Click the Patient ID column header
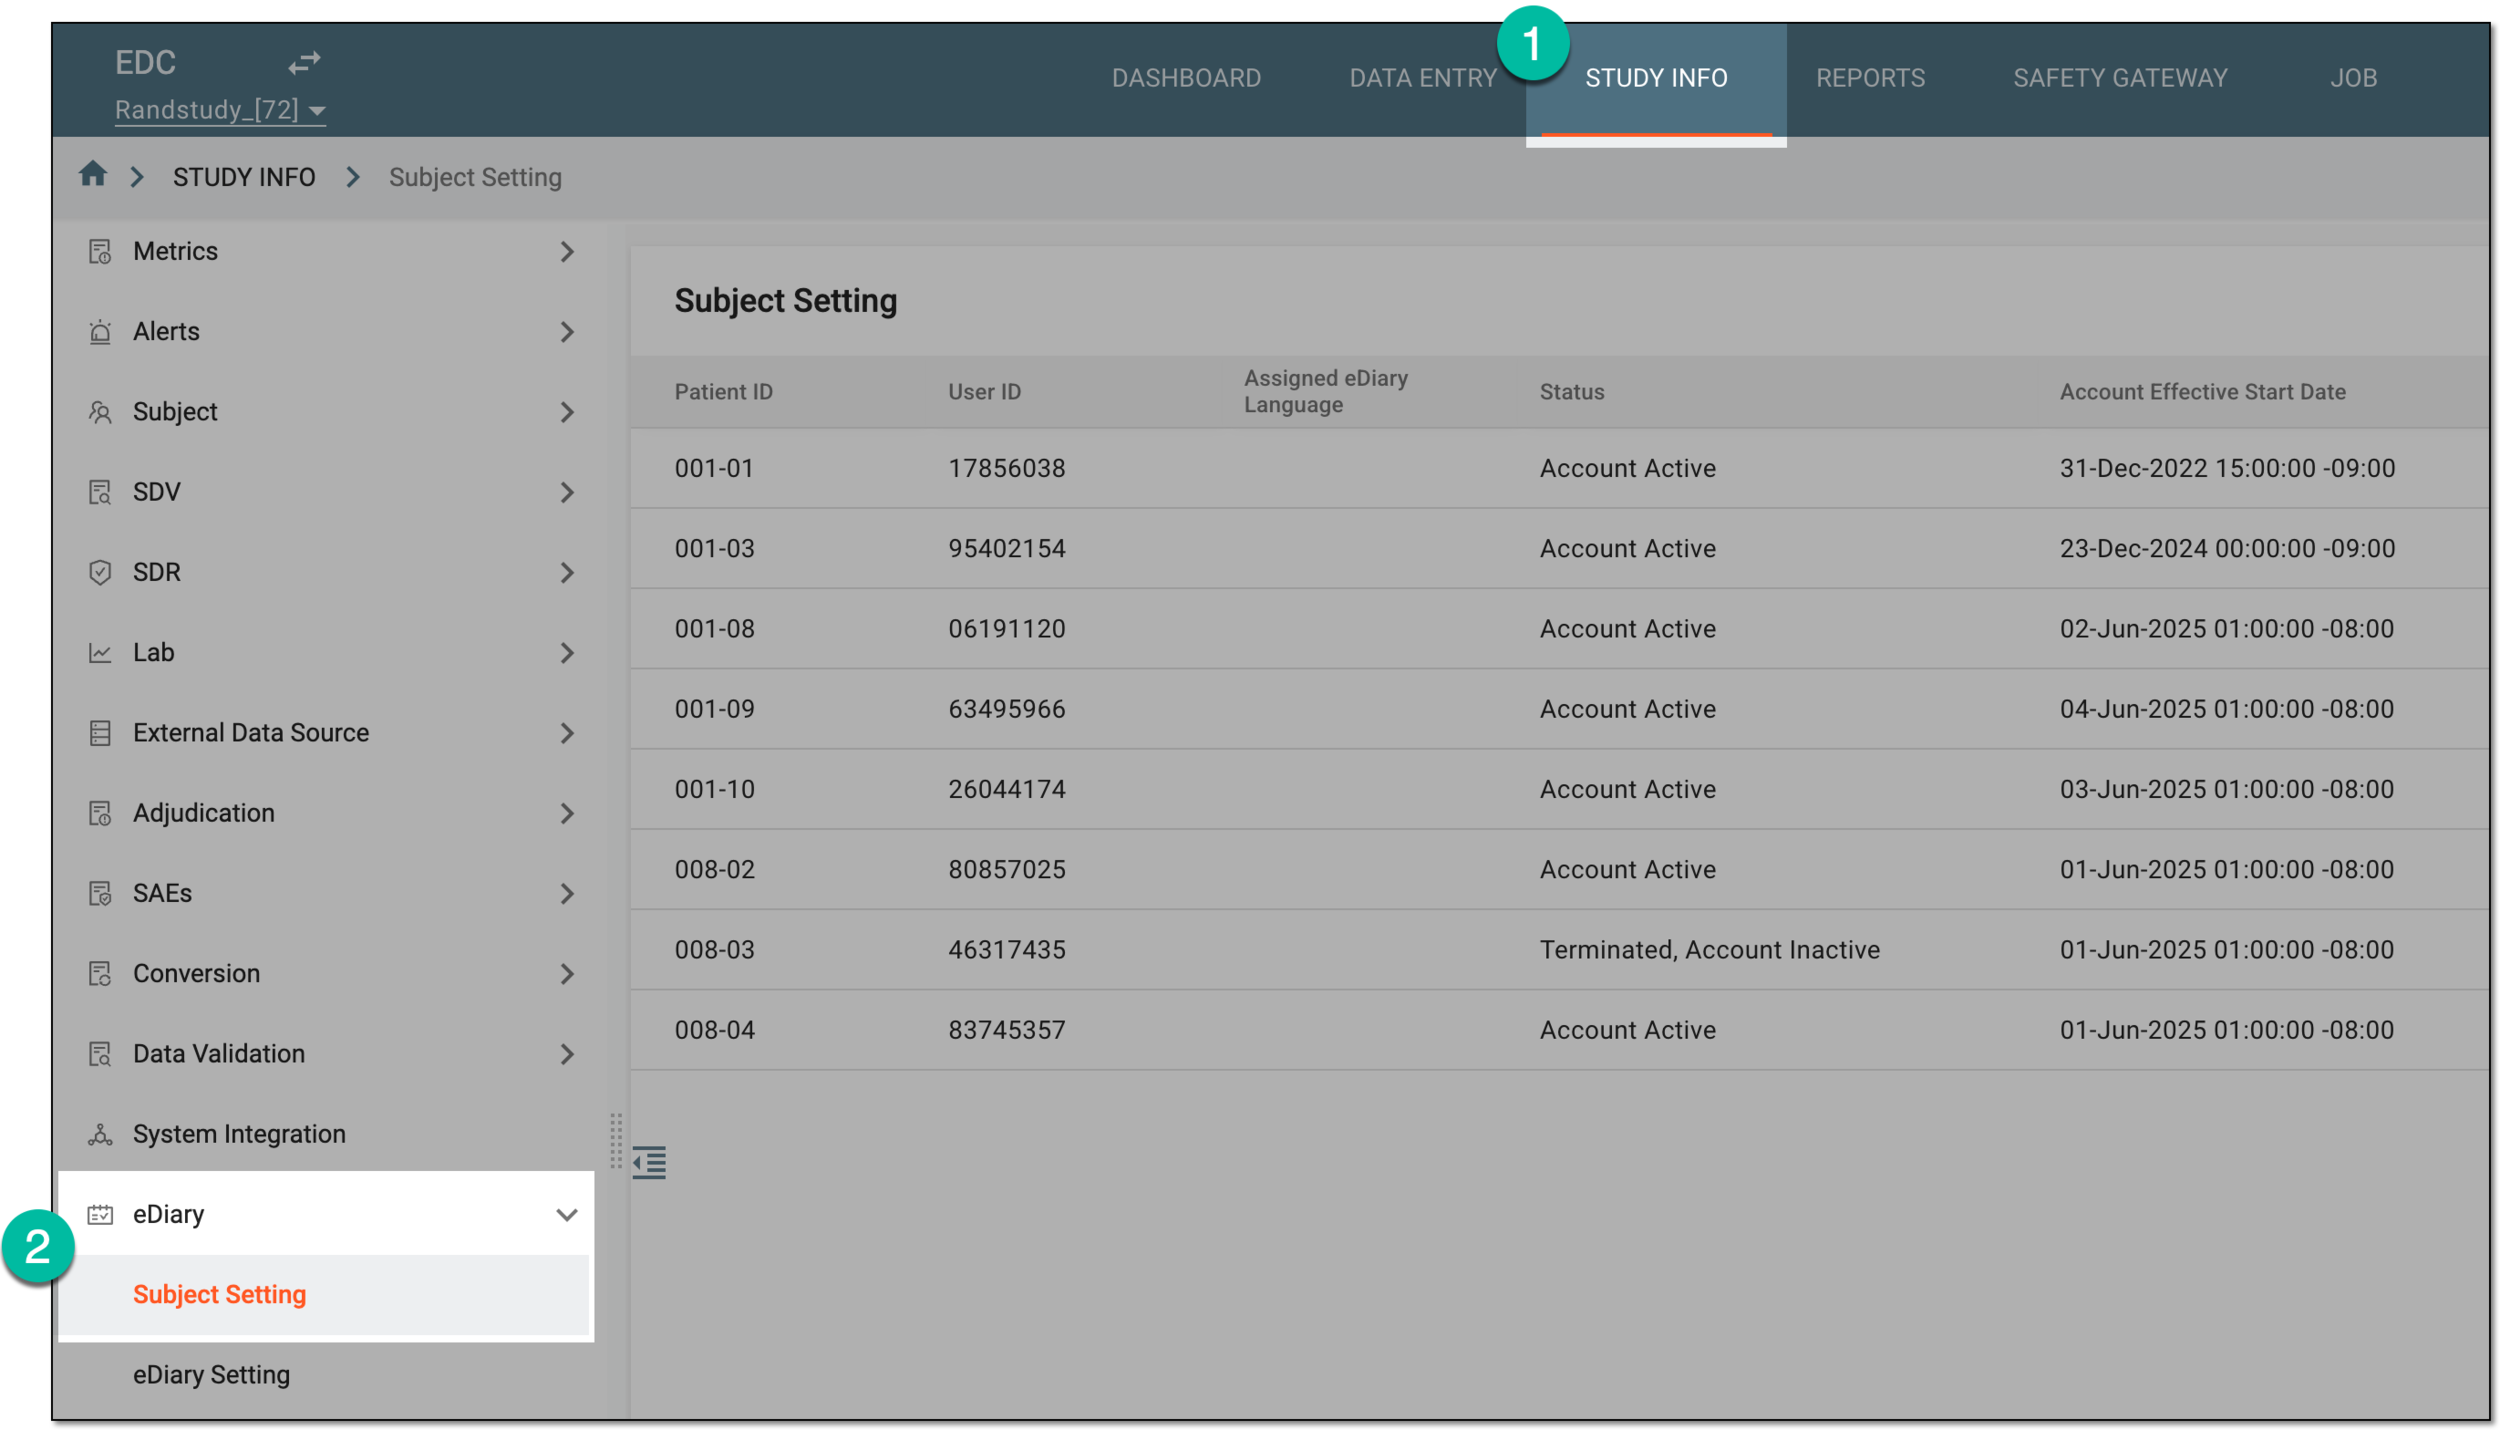The width and height of the screenshot is (2500, 1430). [x=723, y=392]
